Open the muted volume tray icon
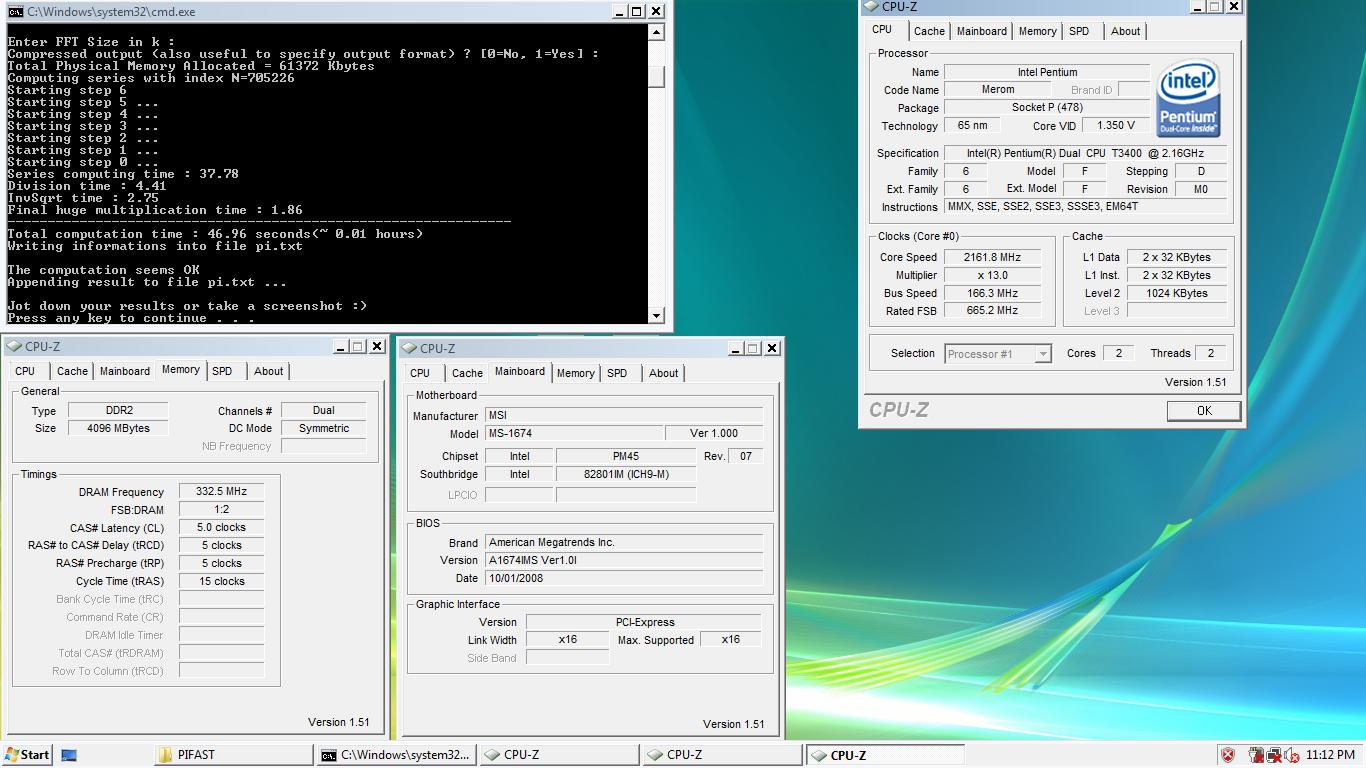Image resolution: width=1366 pixels, height=768 pixels. click(1293, 755)
